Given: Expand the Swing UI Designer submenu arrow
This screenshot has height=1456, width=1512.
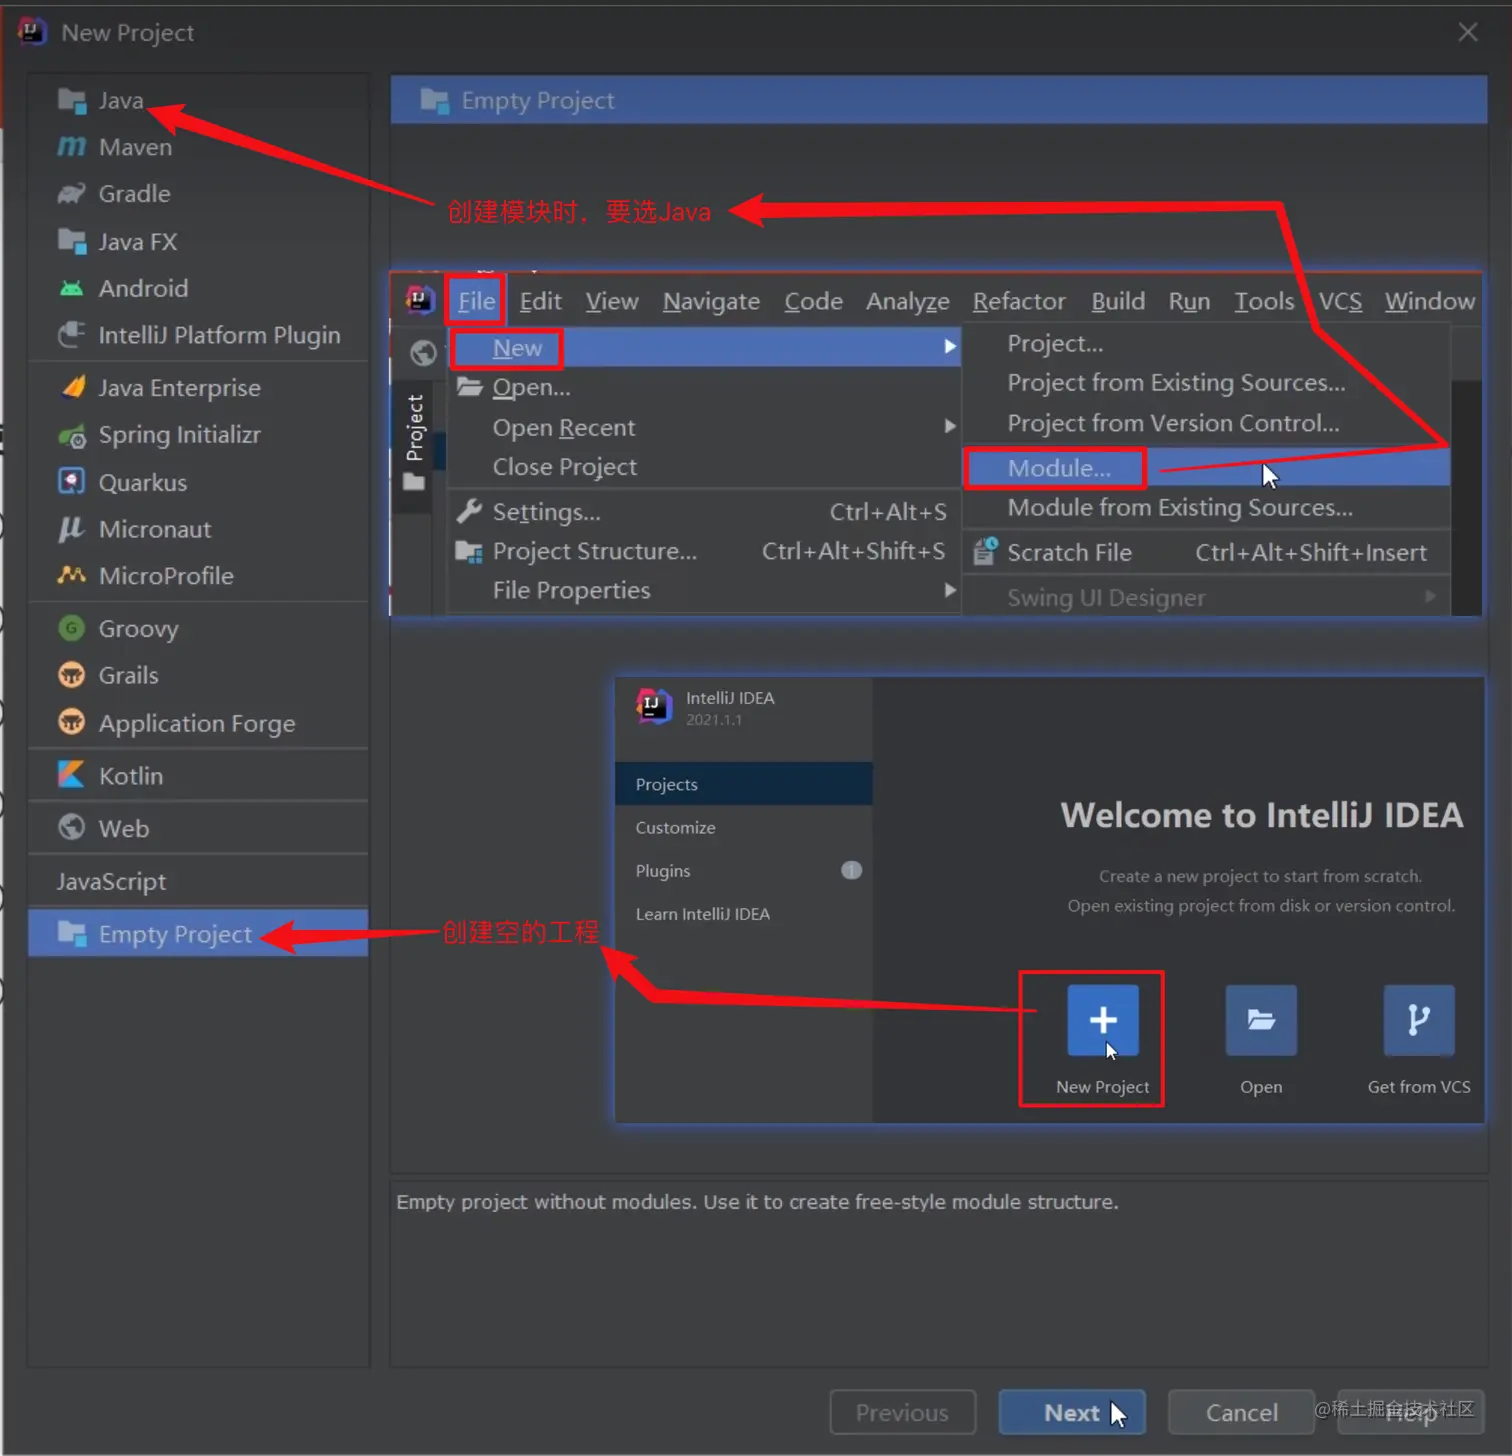Looking at the screenshot, I should pos(1430,597).
